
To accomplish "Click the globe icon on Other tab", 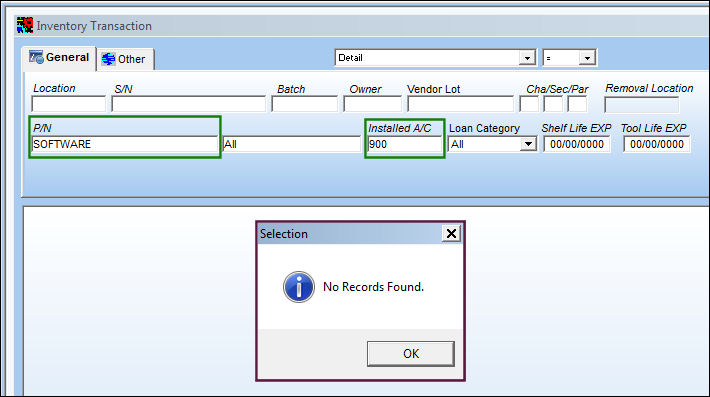I will coord(108,59).
